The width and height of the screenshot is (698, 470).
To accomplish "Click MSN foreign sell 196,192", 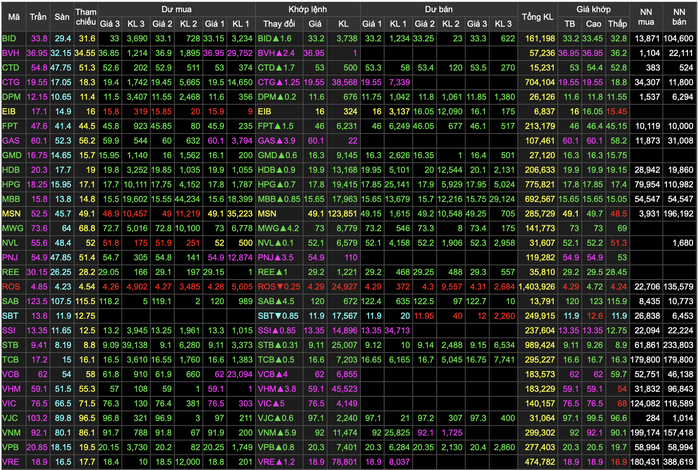I will pyautogui.click(x=678, y=214).
